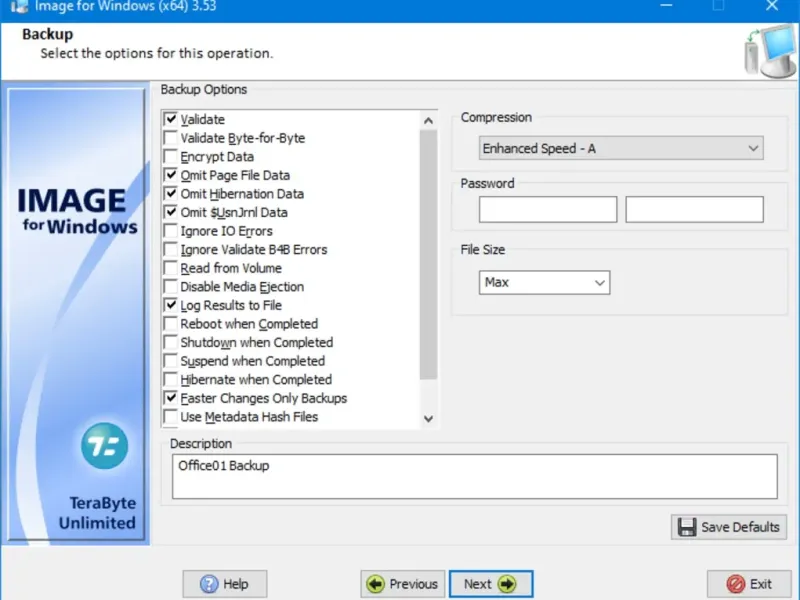
Task: Uncheck Omit Page File Data
Action: tap(171, 175)
